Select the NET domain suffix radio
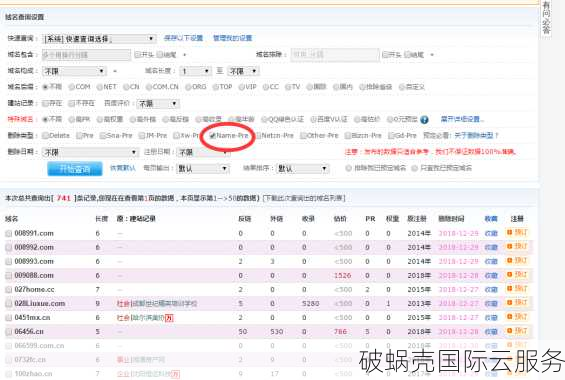565x380 pixels. click(99, 87)
